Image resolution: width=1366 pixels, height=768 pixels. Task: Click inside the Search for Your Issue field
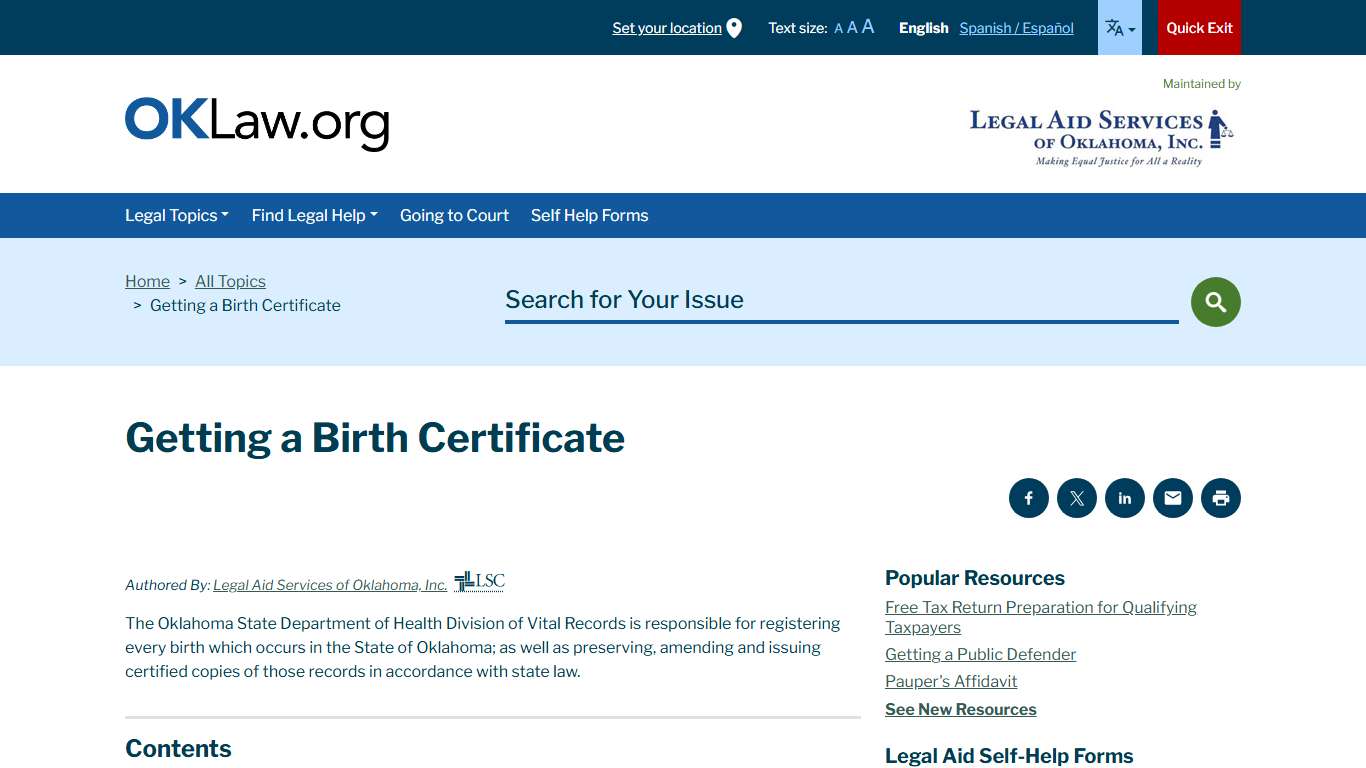pos(840,299)
